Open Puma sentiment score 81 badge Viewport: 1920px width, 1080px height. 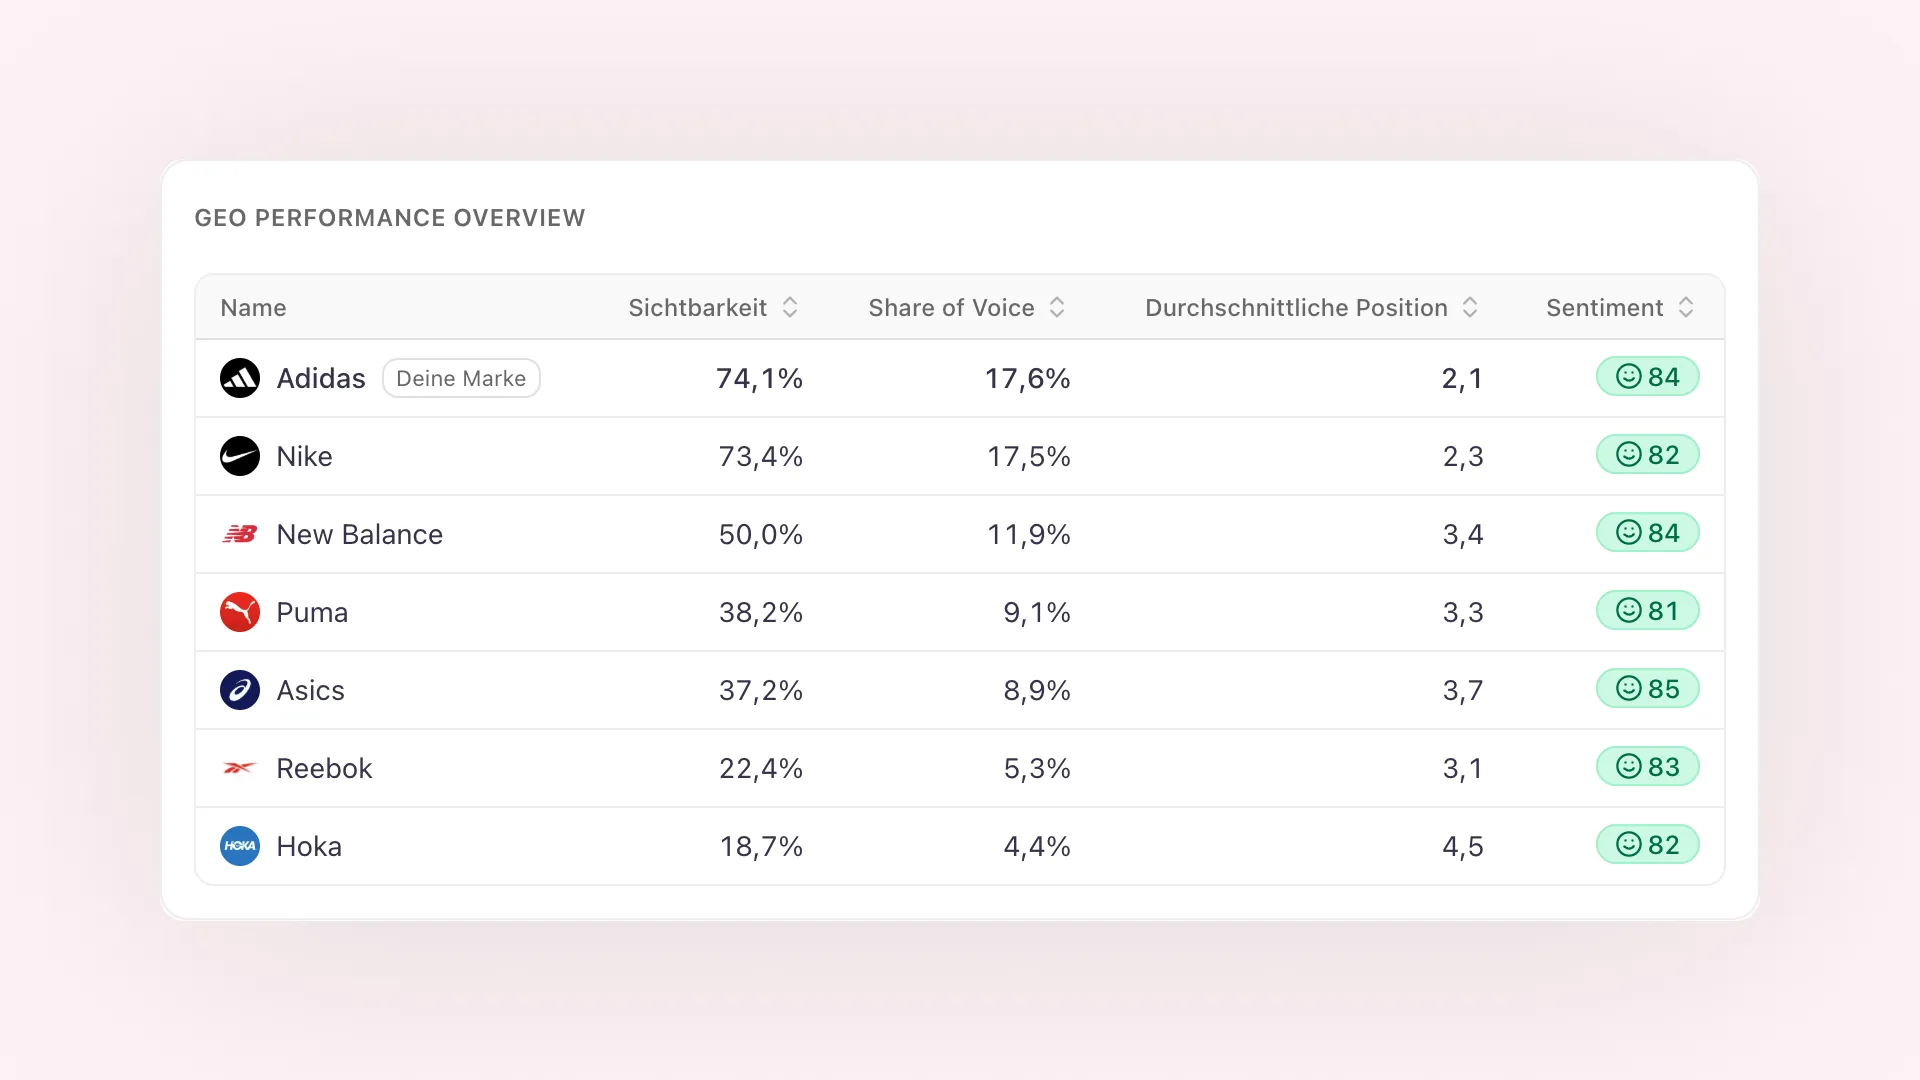point(1647,610)
